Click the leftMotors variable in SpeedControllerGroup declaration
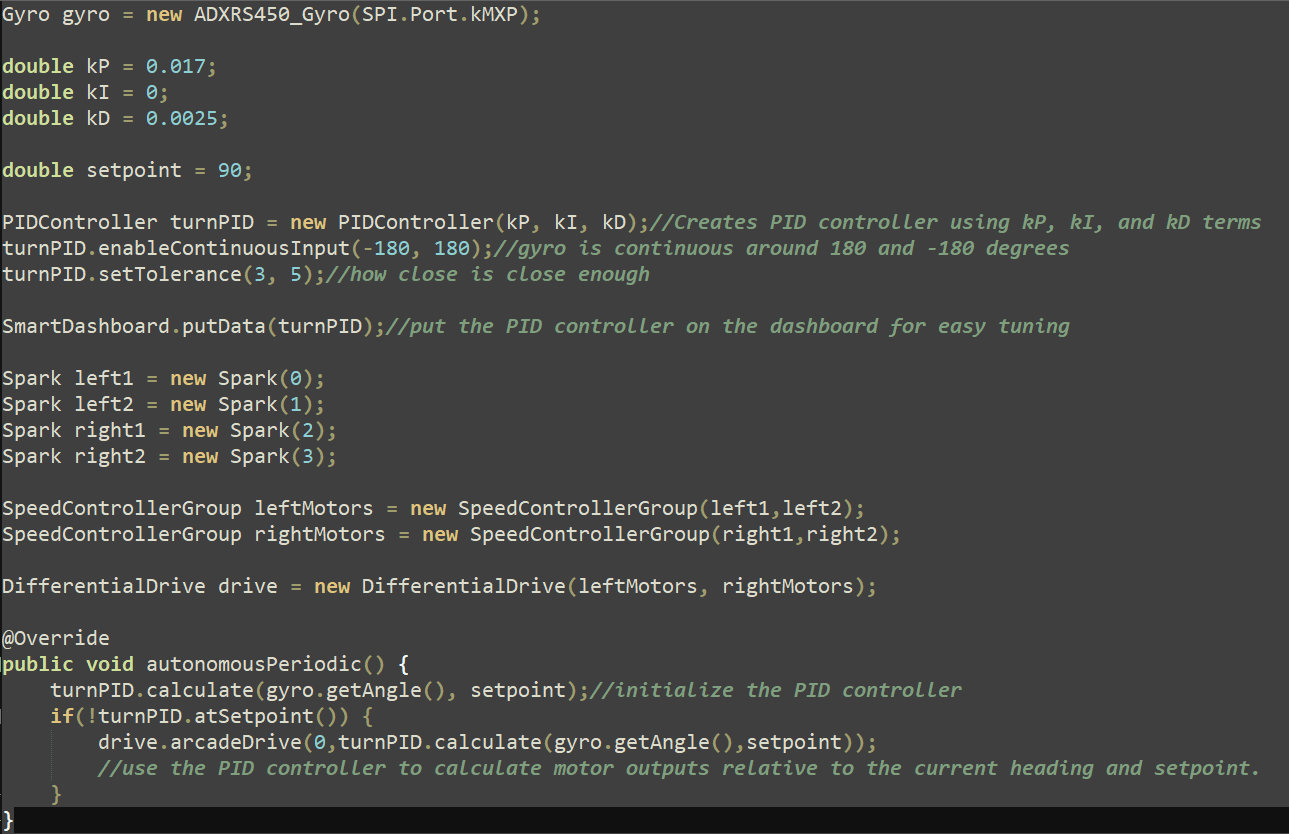The height and width of the screenshot is (834, 1289). click(314, 508)
